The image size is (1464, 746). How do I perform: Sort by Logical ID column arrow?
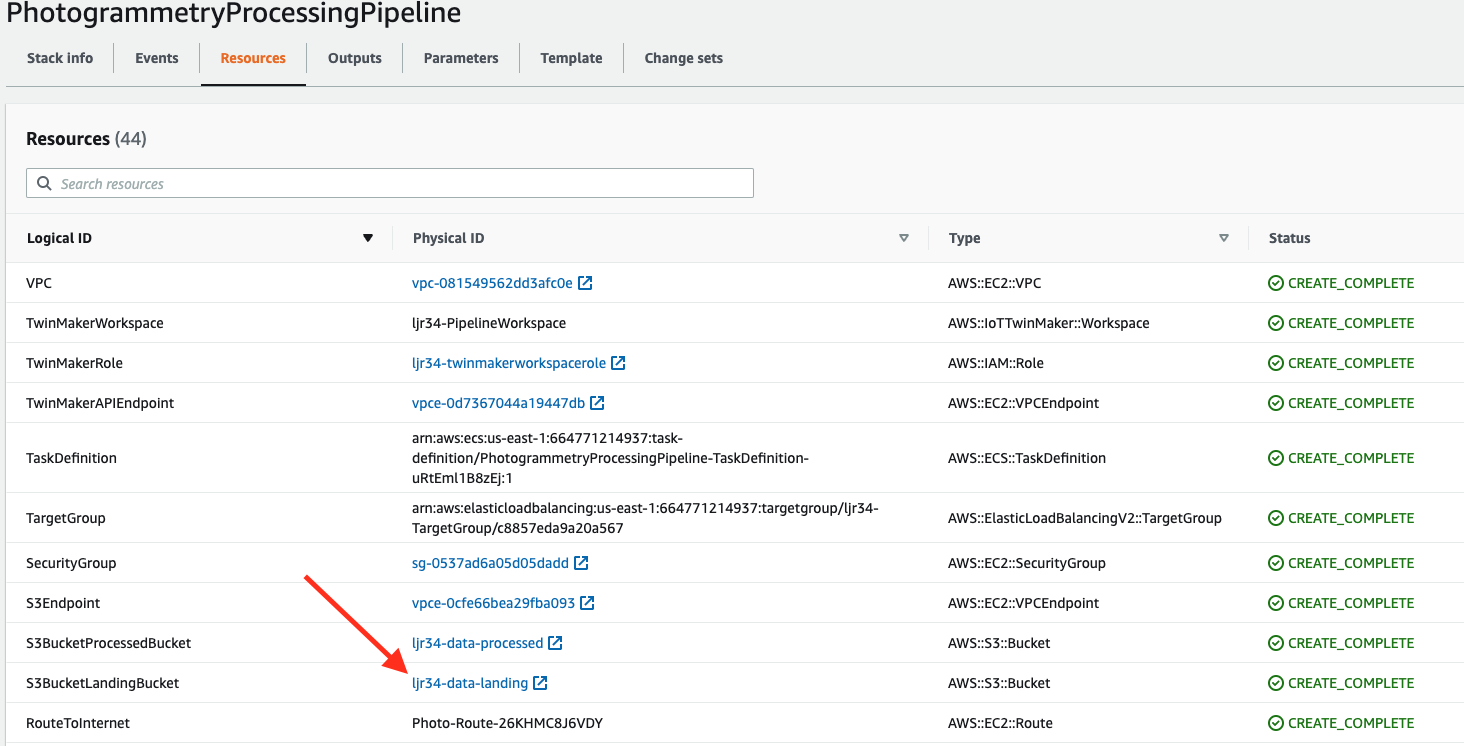tap(367, 238)
